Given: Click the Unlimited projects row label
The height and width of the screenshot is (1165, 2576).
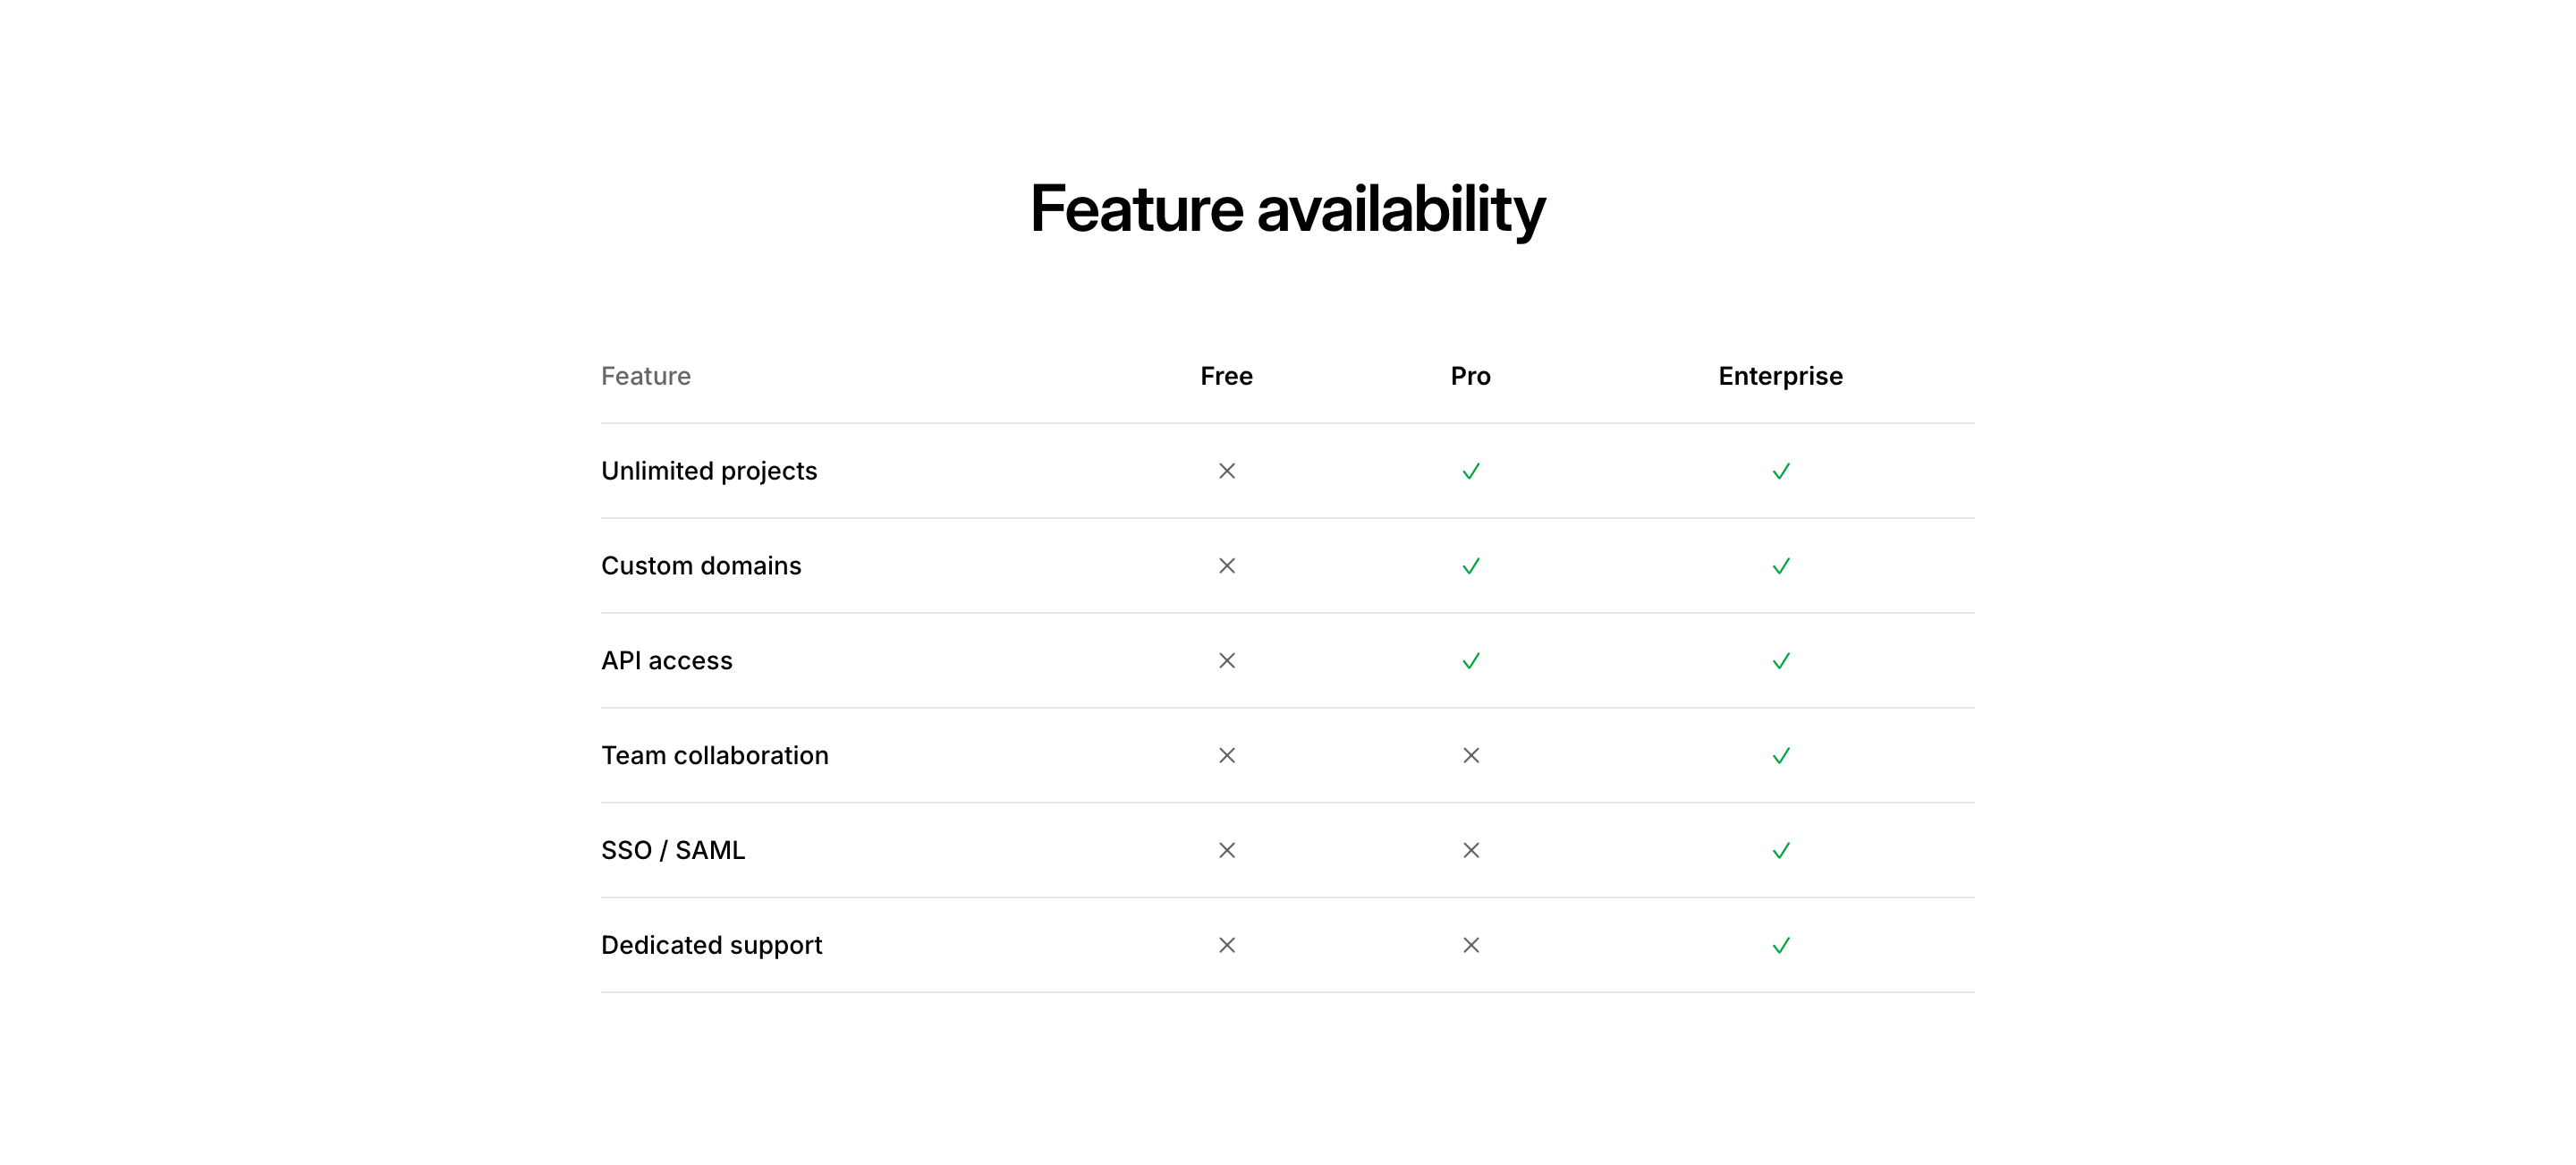Looking at the screenshot, I should click(x=709, y=471).
